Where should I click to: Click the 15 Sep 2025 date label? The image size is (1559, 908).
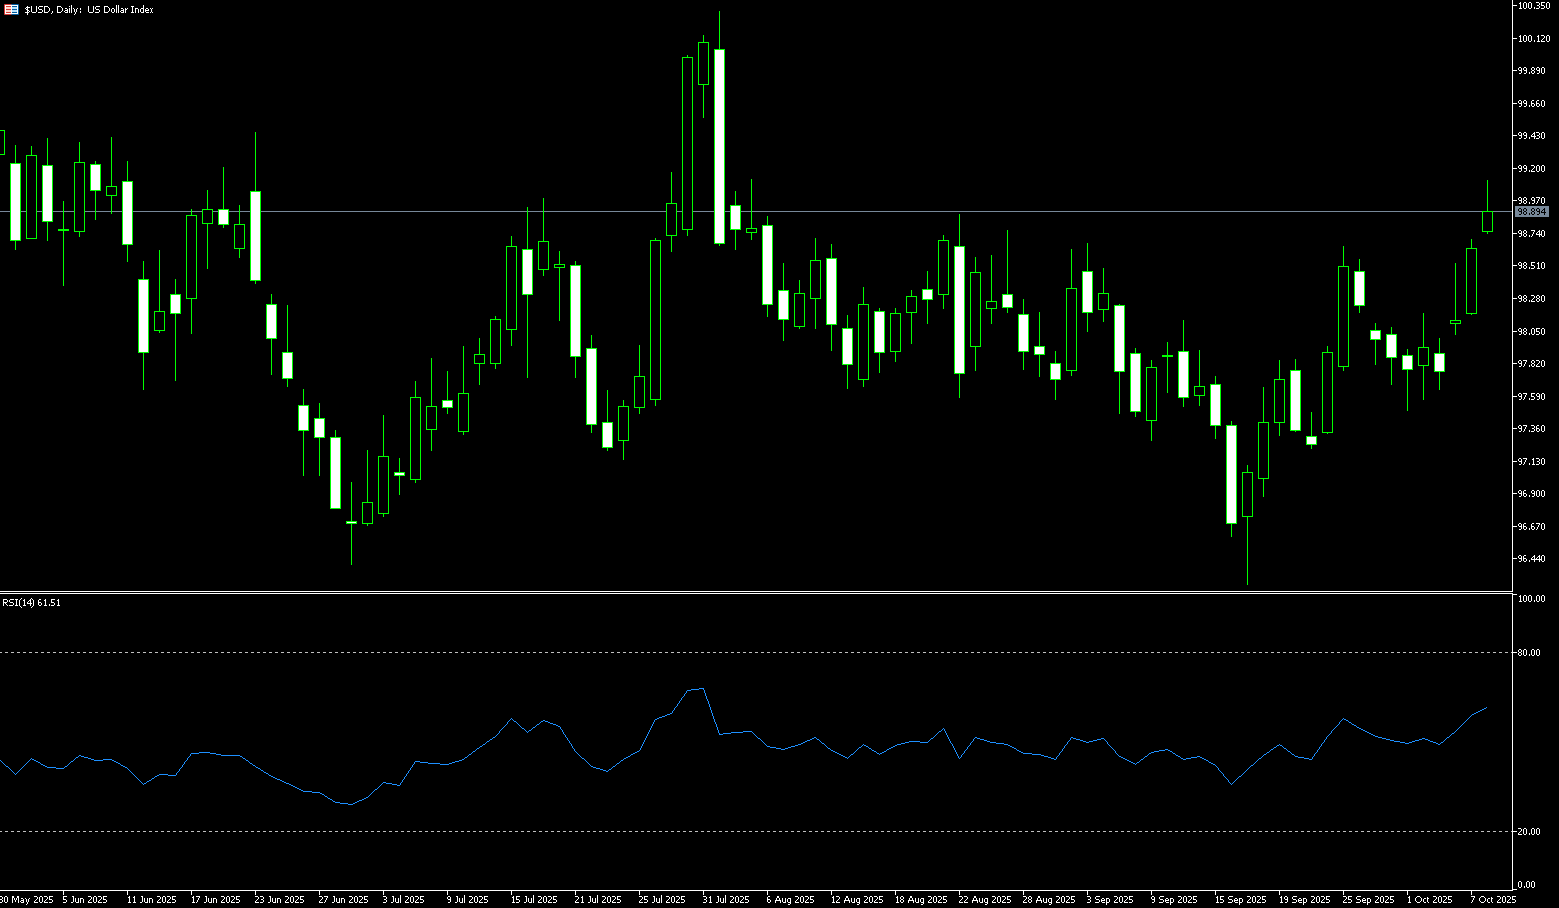click(x=1240, y=900)
